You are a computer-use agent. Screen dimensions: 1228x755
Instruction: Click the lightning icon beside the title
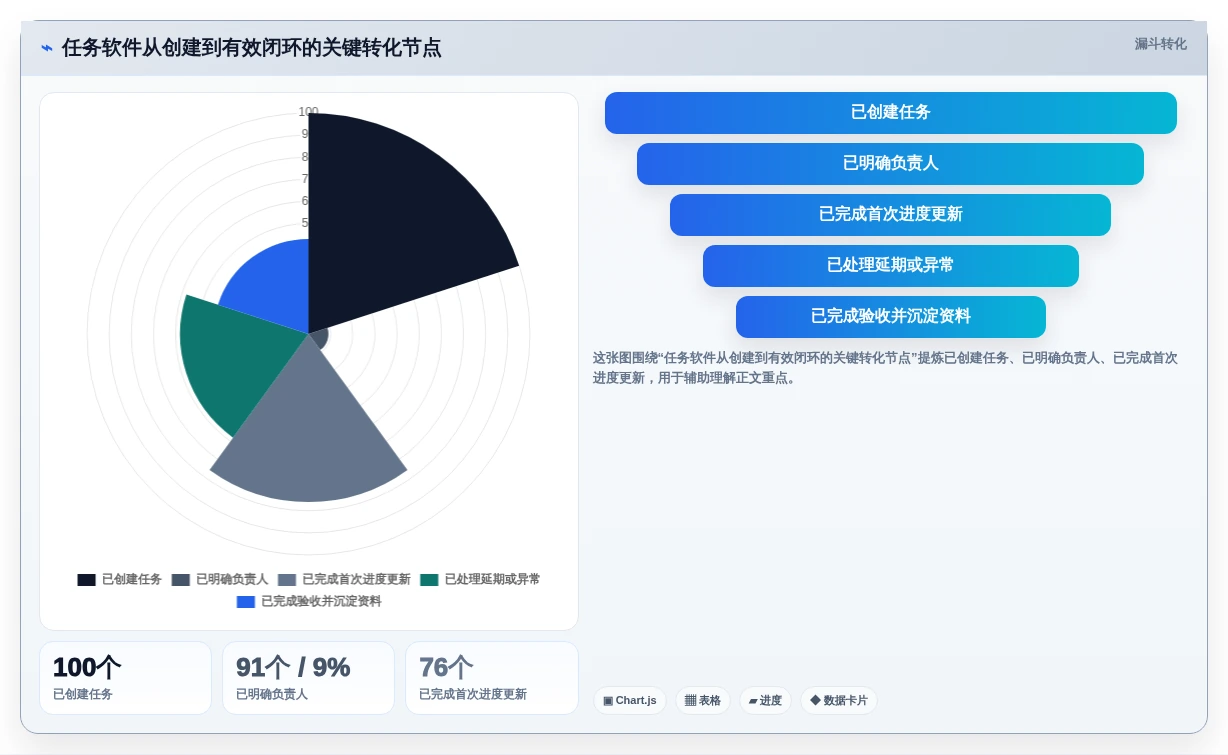point(47,48)
